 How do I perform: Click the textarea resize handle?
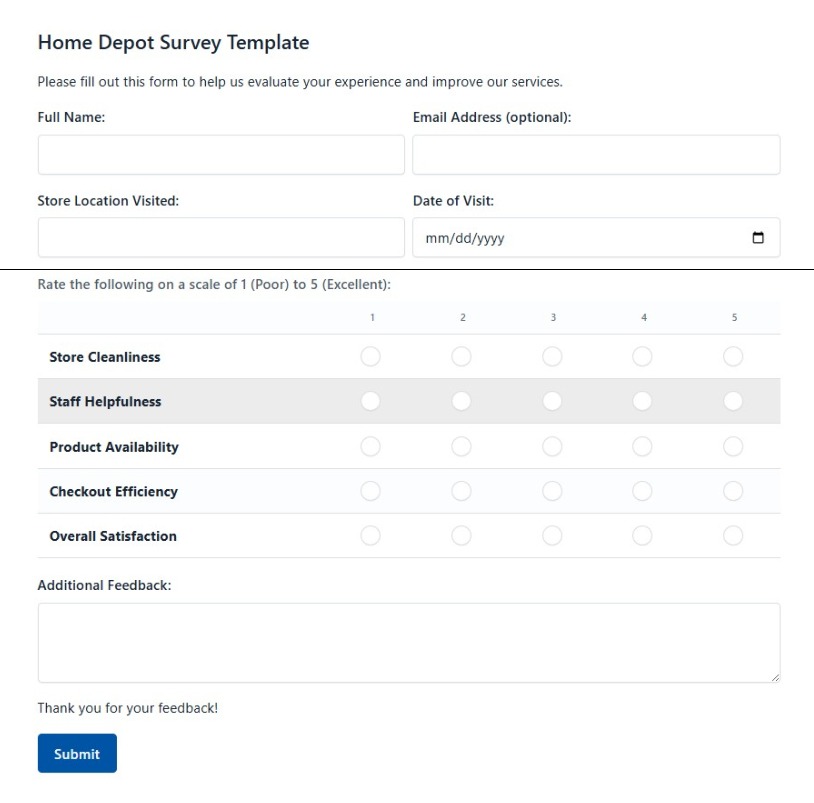[776, 679]
